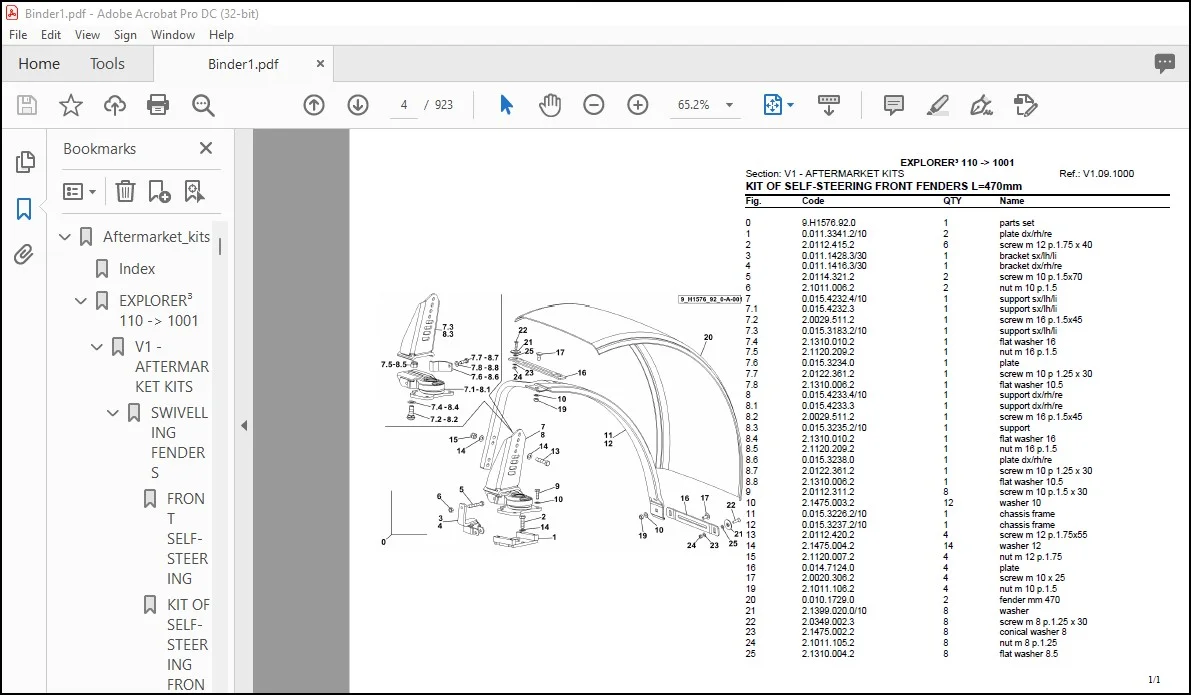
Task: Click the Ref.: V1.09.1000 text
Action: 1096,174
